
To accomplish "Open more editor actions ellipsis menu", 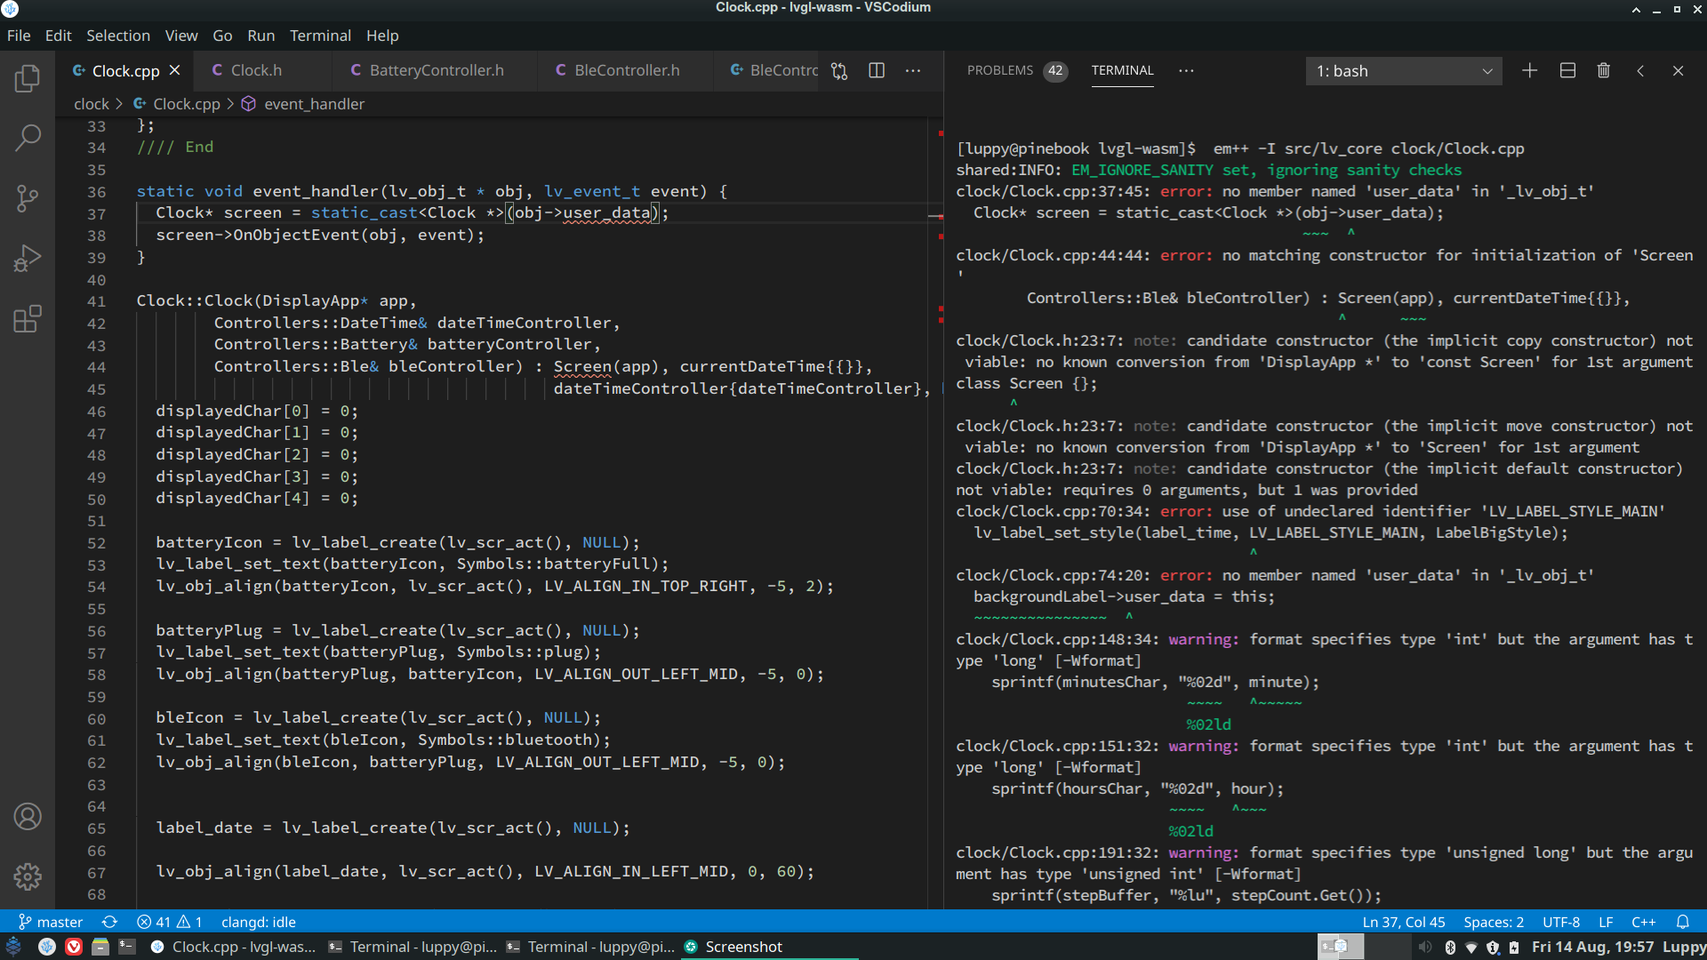I will (x=913, y=71).
